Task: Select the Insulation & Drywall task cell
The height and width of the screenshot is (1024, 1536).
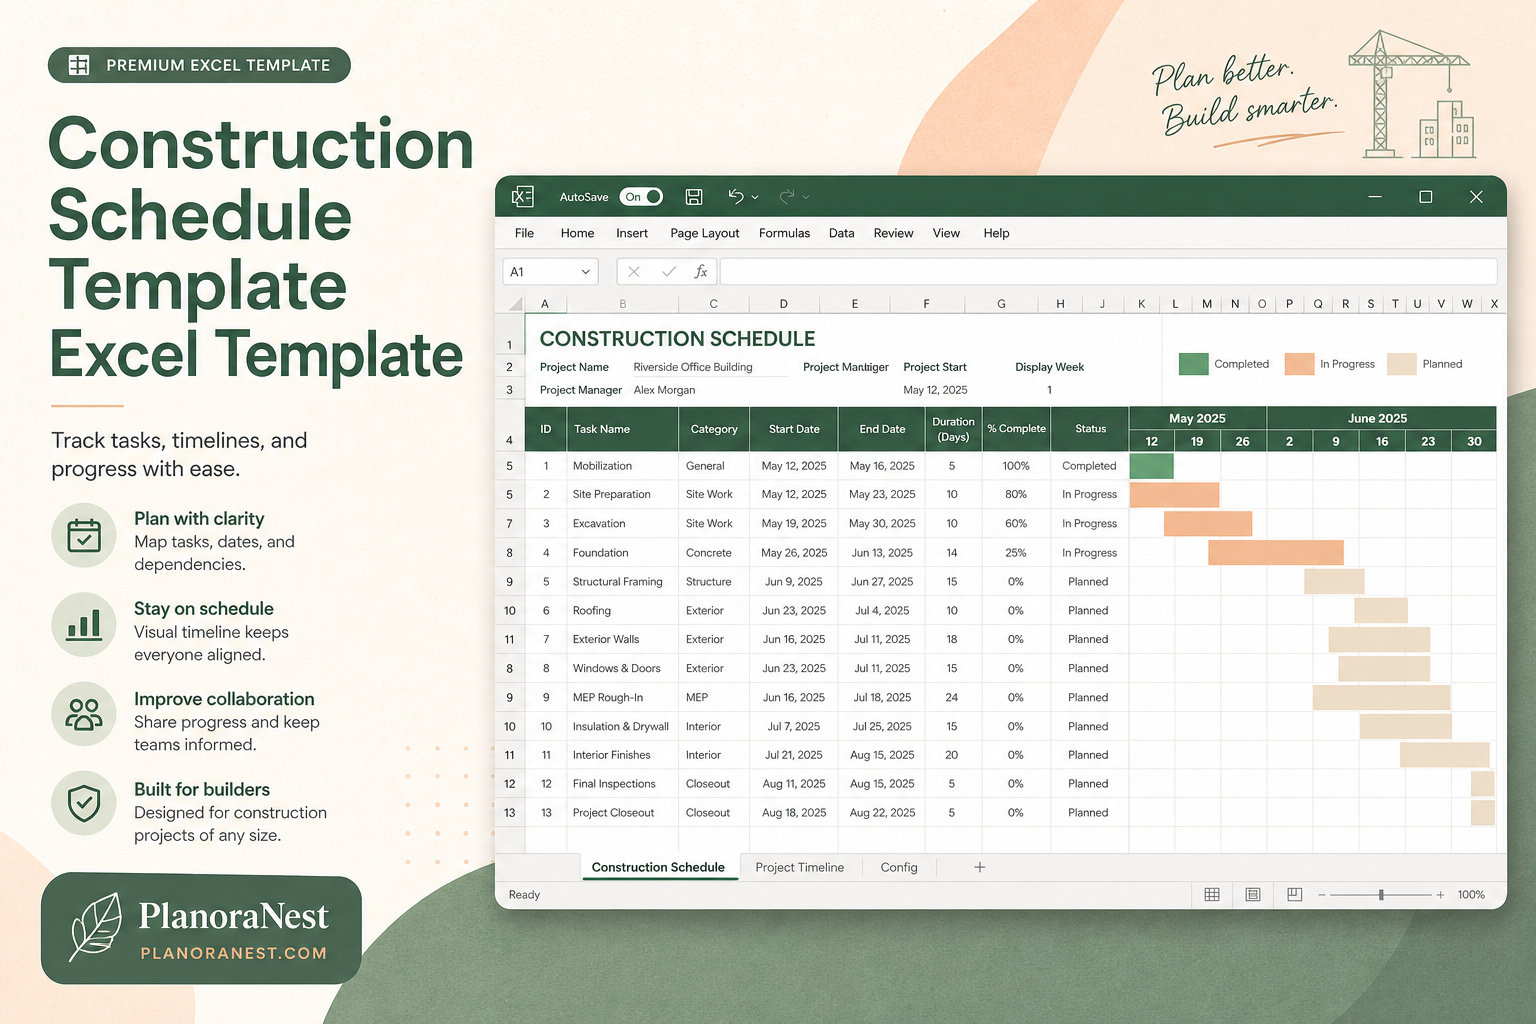Action: [x=622, y=726]
